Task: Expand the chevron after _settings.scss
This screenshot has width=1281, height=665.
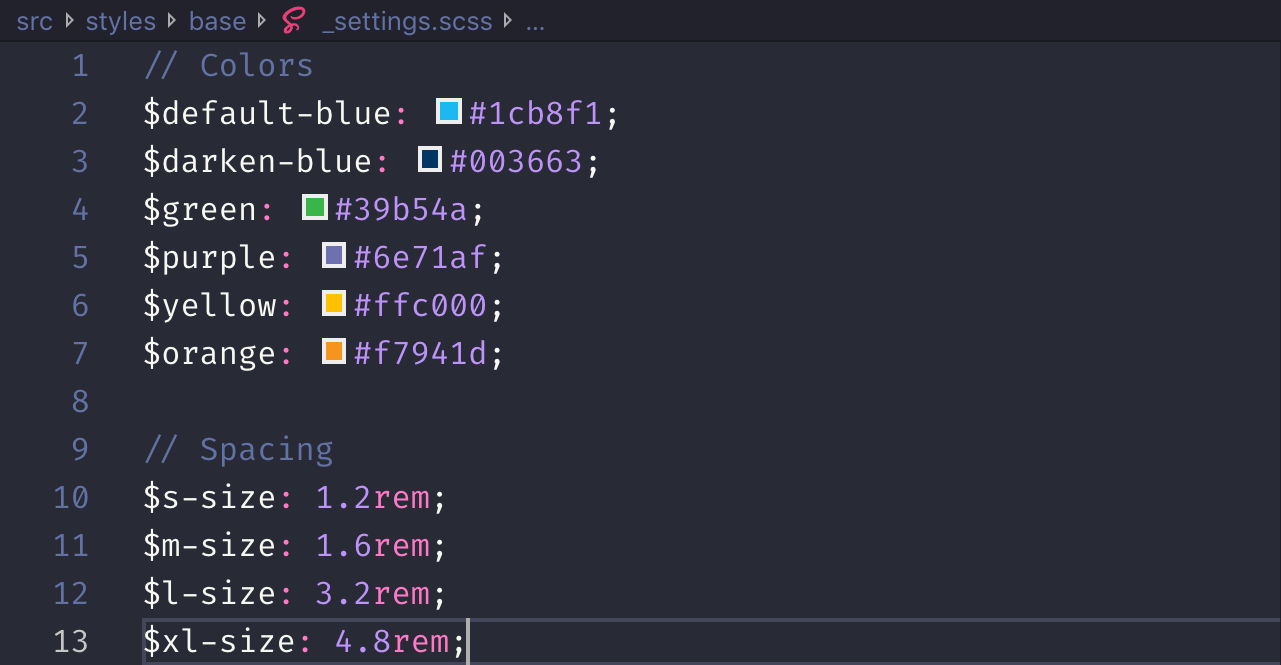Action: click(508, 20)
